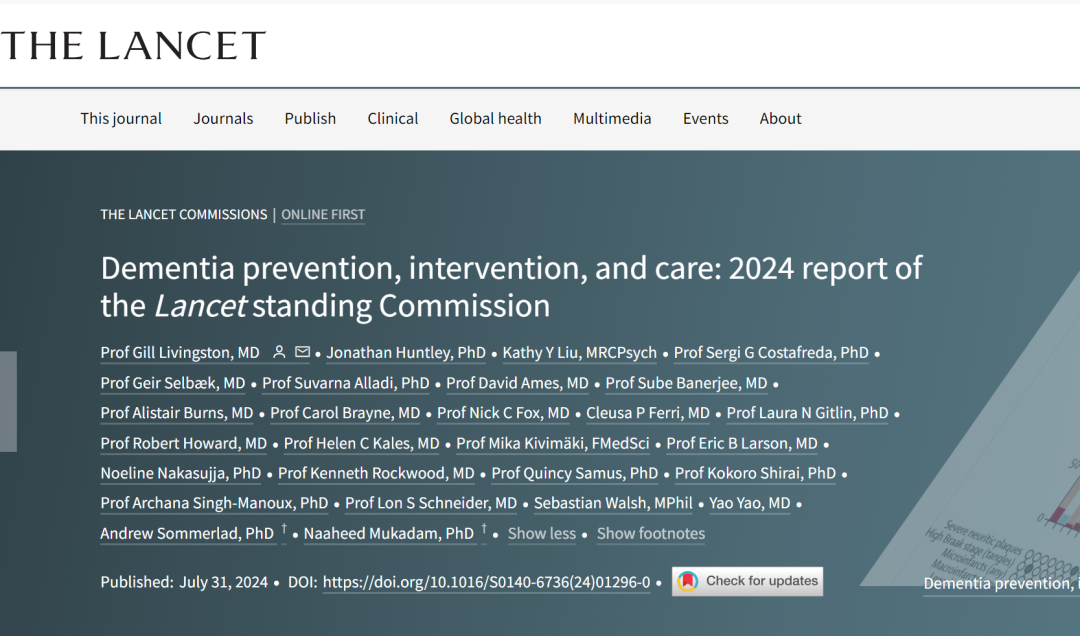Select author Jonathan Huntley, PhD
The height and width of the screenshot is (636, 1080).
click(406, 353)
